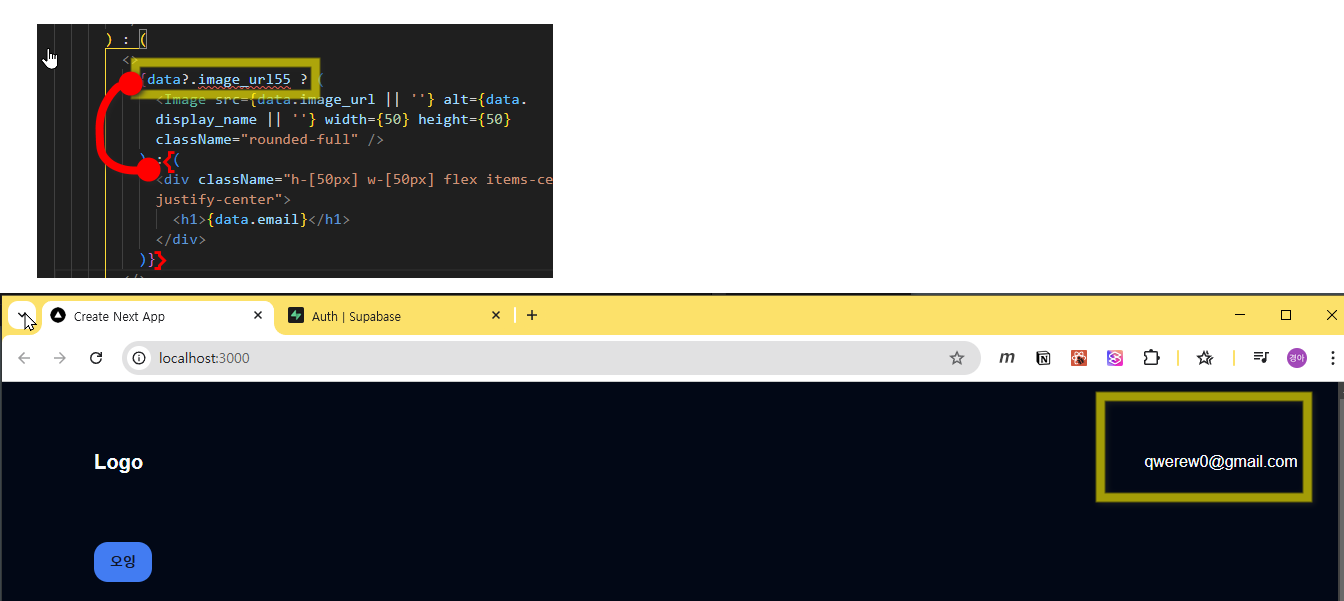
Task: Open the purple profile avatar
Action: (x=1296, y=358)
